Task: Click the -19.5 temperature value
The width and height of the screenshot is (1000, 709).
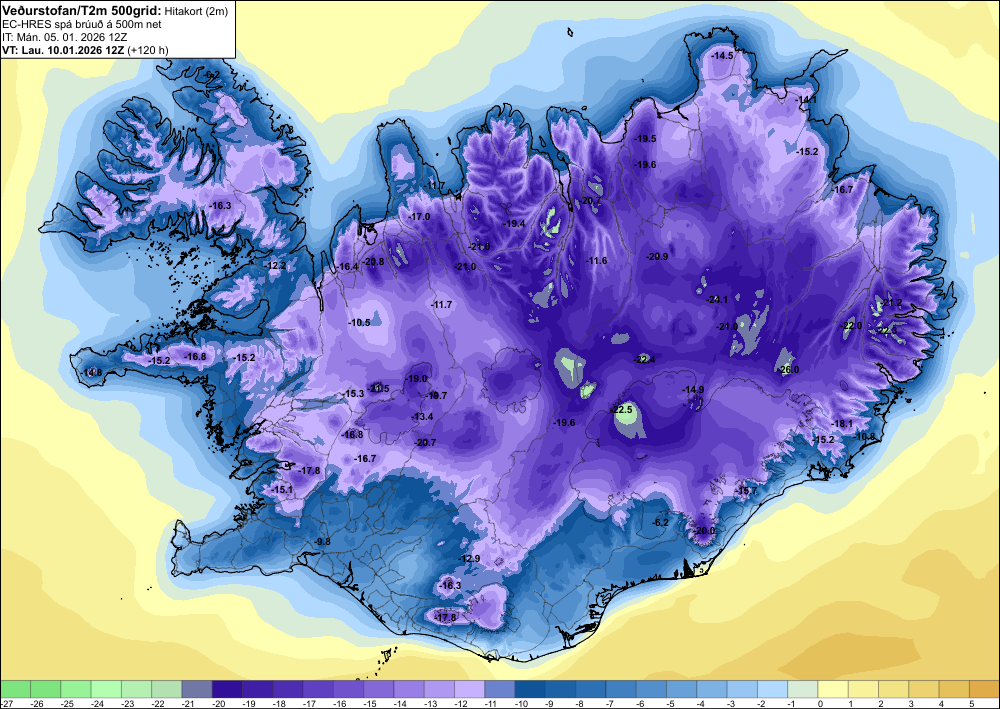Action: point(645,138)
